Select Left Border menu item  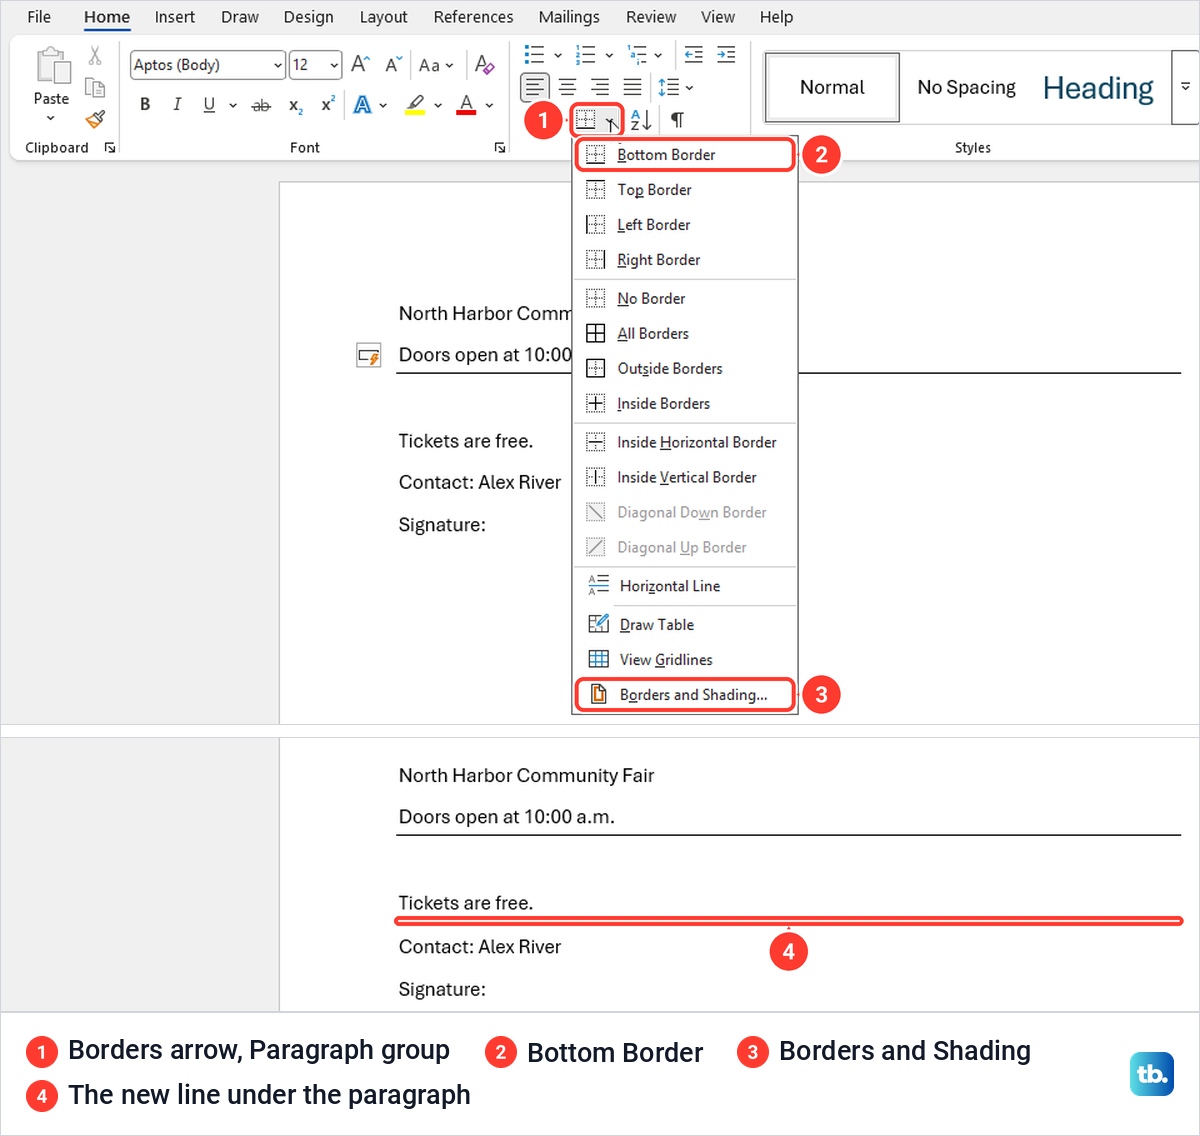(x=685, y=225)
